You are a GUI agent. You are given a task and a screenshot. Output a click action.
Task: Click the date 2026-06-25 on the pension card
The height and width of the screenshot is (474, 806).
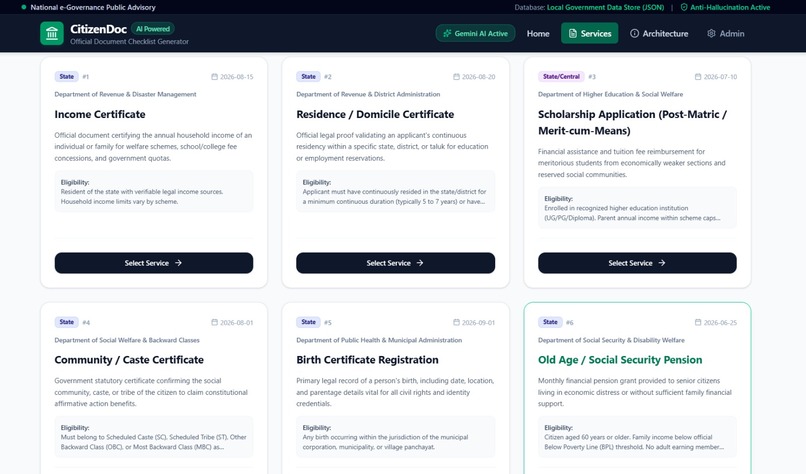[720, 322]
